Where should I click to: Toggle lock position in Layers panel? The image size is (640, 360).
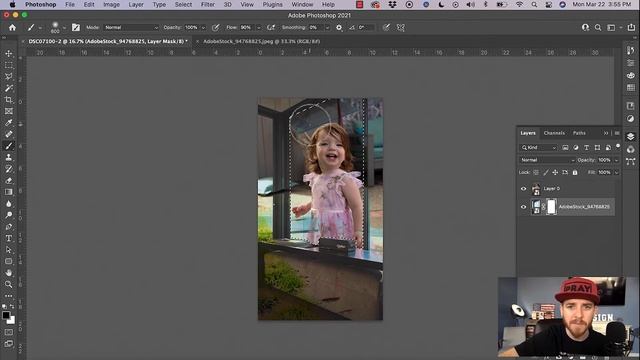[x=555, y=173]
